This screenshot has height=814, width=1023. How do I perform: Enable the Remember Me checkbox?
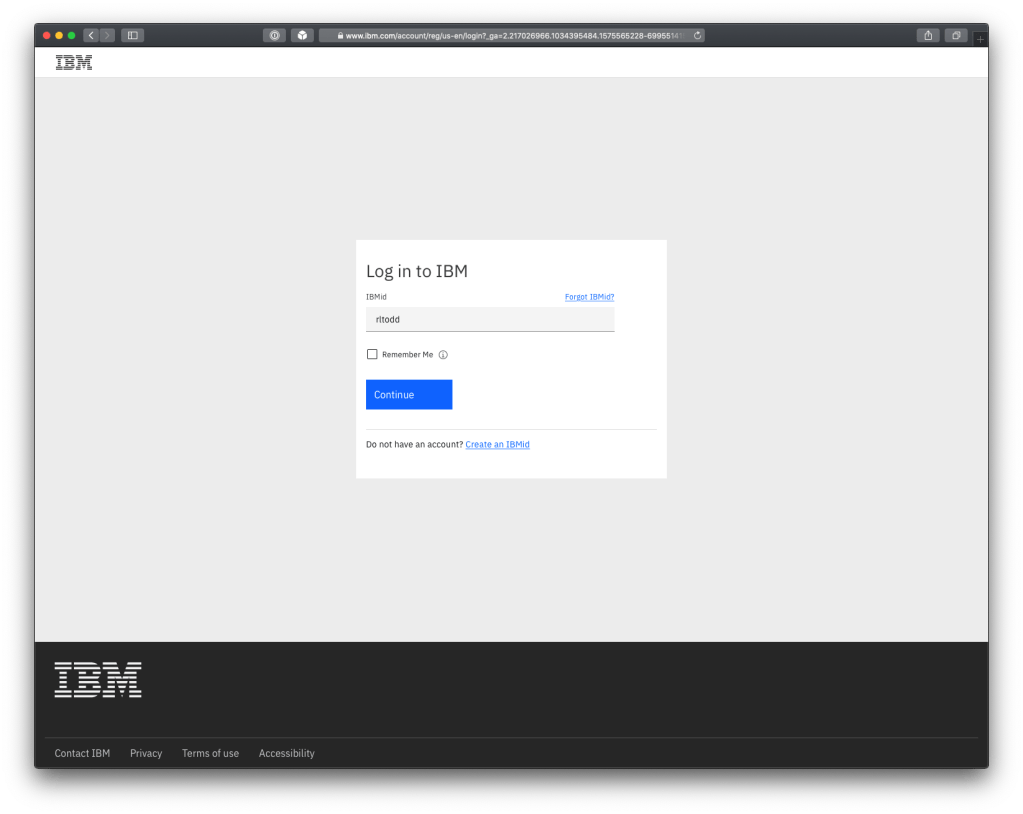click(x=372, y=354)
